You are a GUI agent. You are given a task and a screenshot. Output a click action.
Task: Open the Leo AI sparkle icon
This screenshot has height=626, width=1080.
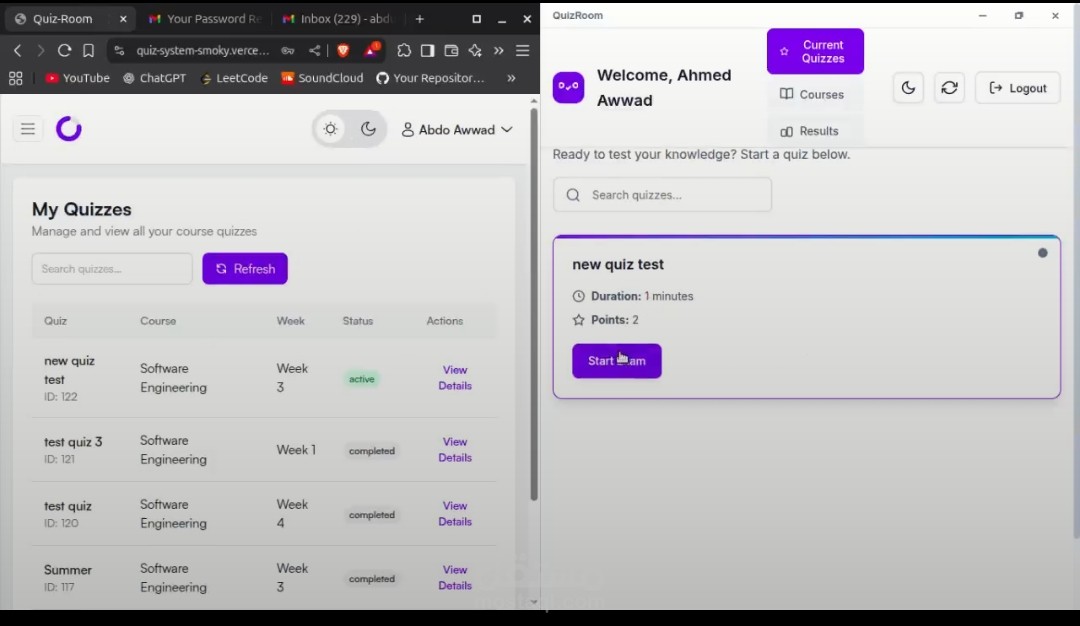[x=475, y=50]
